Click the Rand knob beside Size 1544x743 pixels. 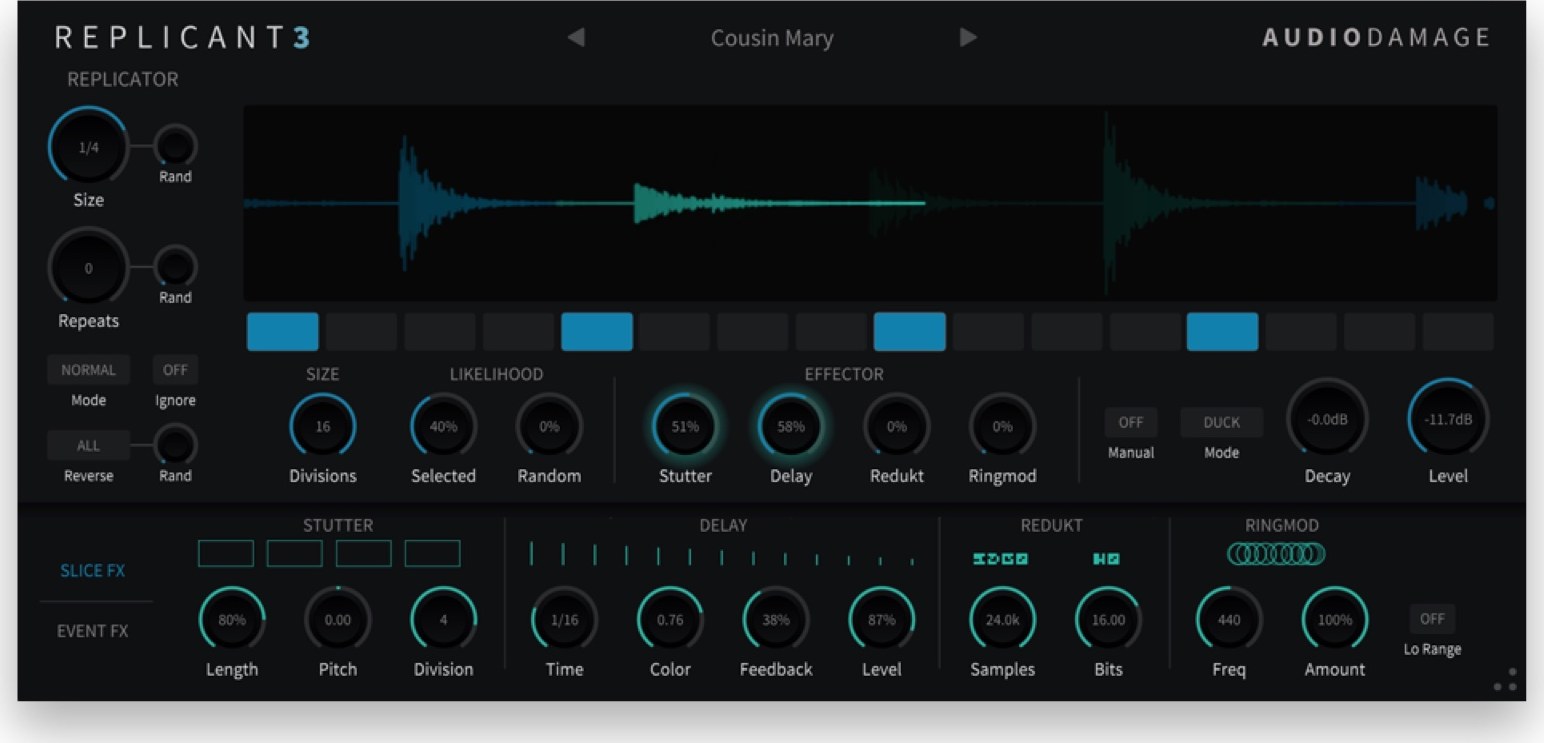[175, 146]
